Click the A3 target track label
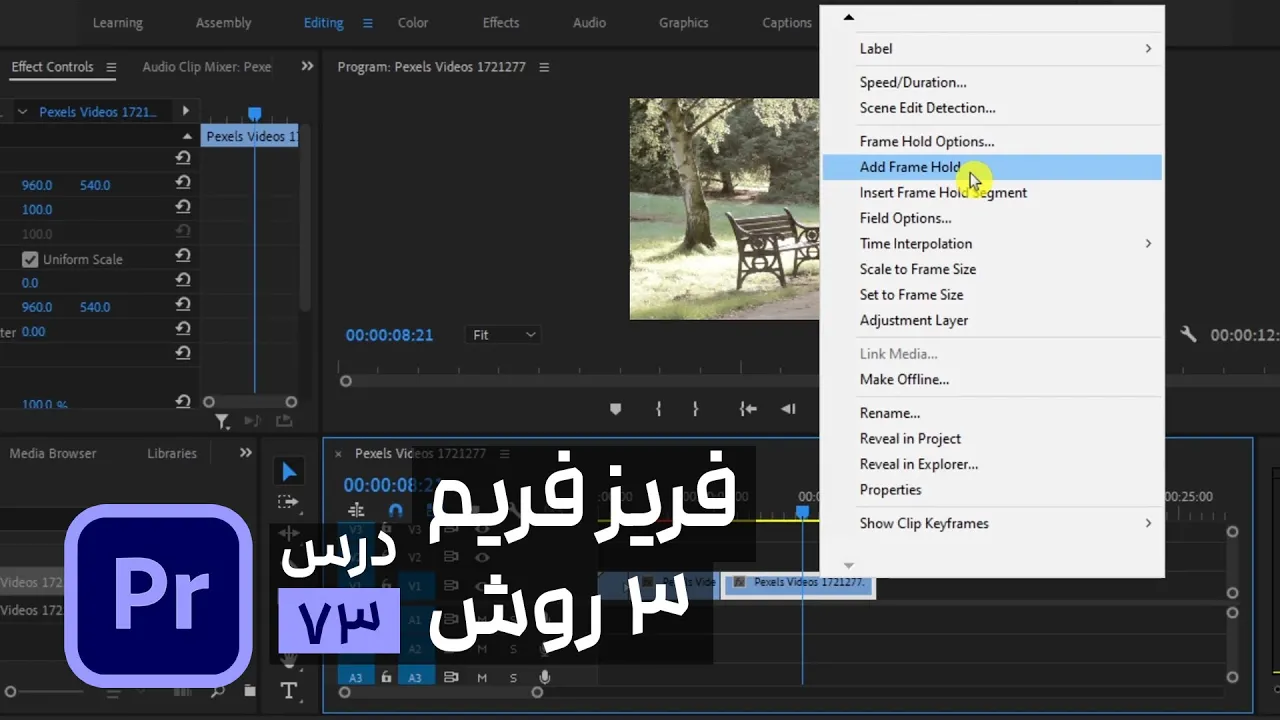 click(416, 677)
